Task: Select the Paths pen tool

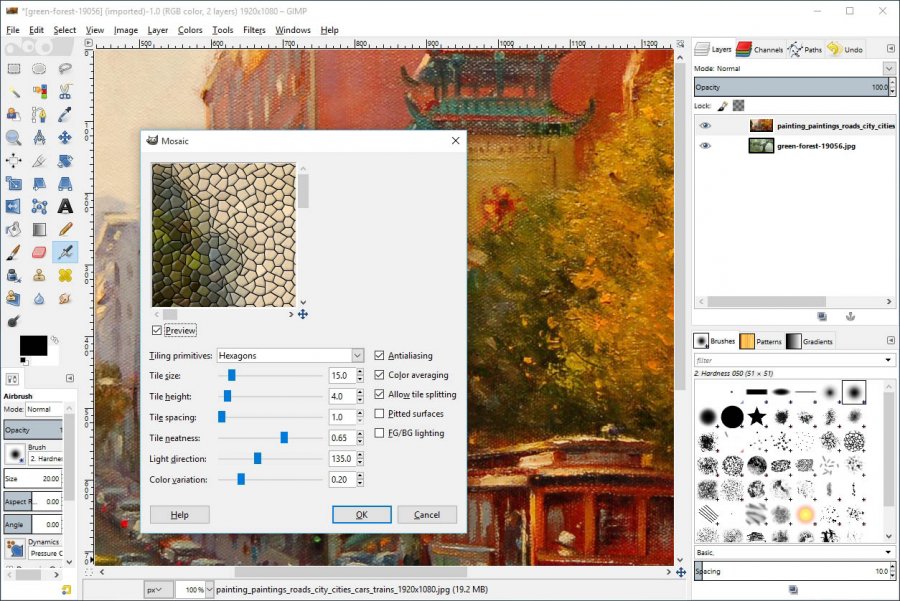Action: click(x=39, y=115)
